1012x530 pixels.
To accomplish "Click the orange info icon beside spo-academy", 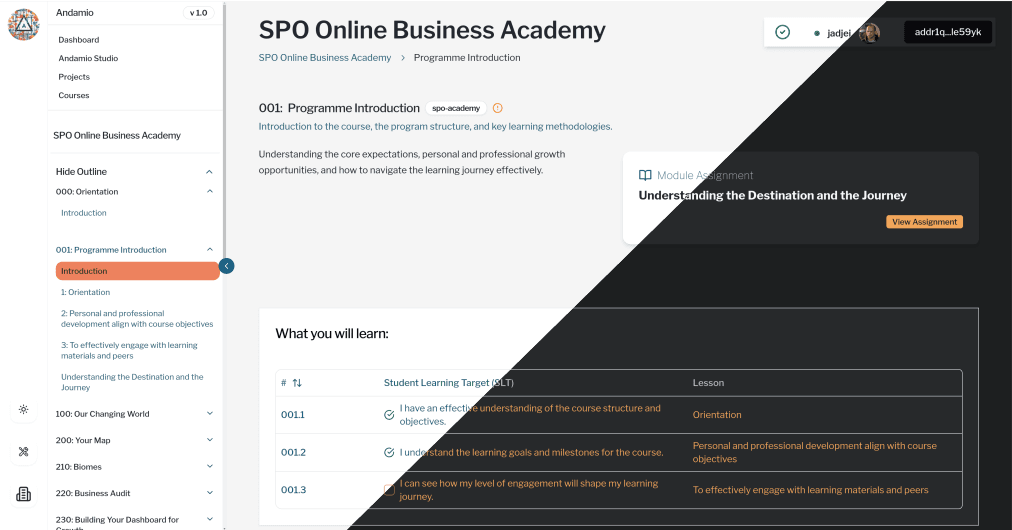I will [498, 108].
